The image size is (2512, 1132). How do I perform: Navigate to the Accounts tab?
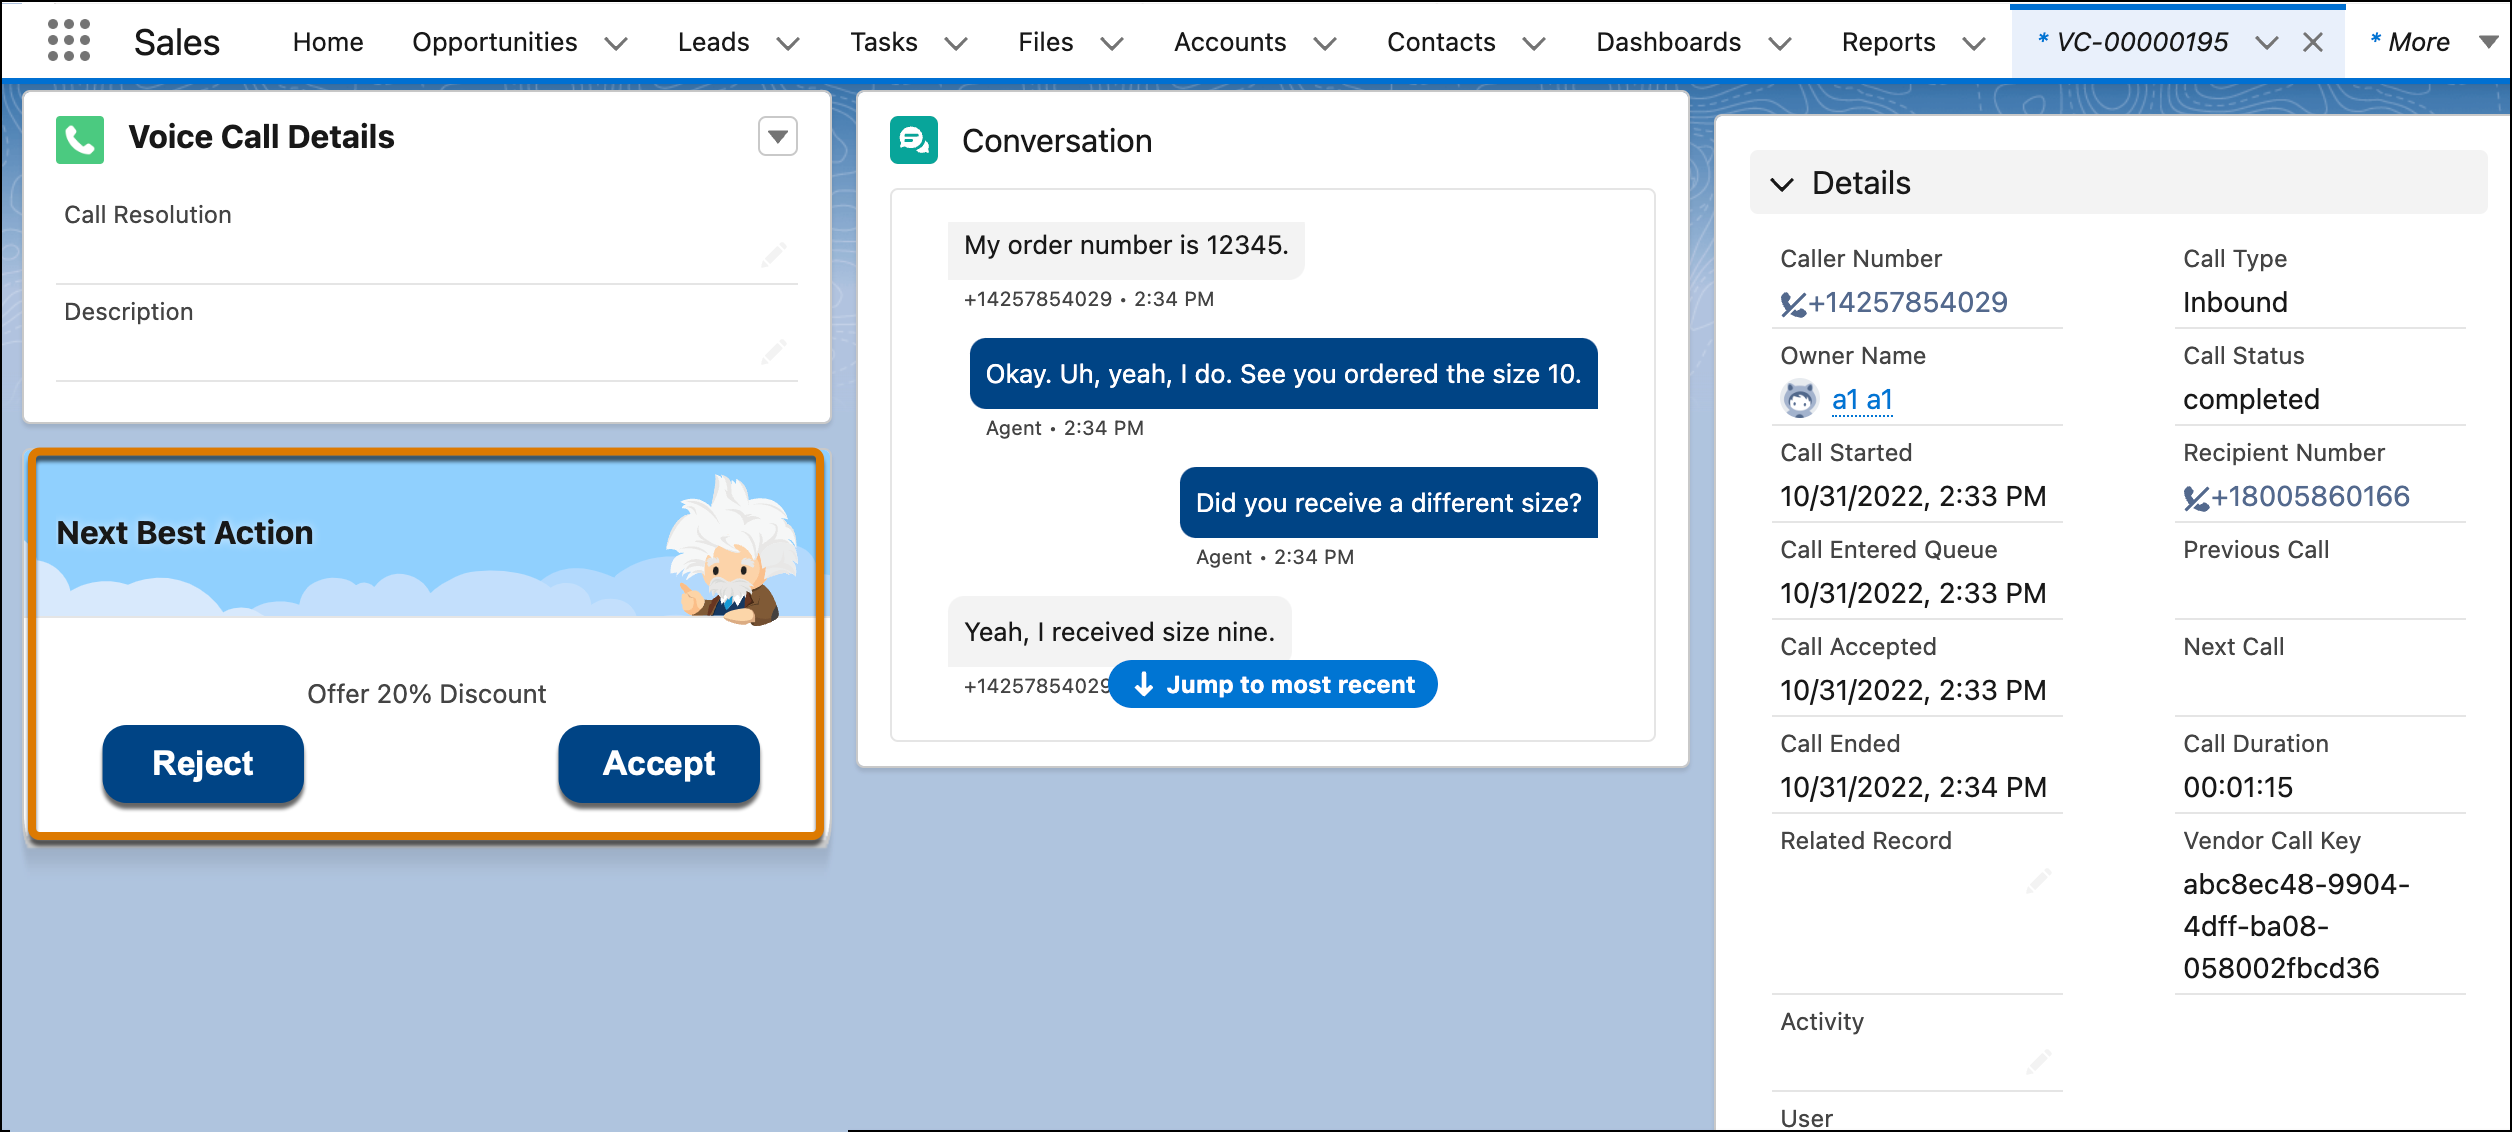tap(1230, 42)
